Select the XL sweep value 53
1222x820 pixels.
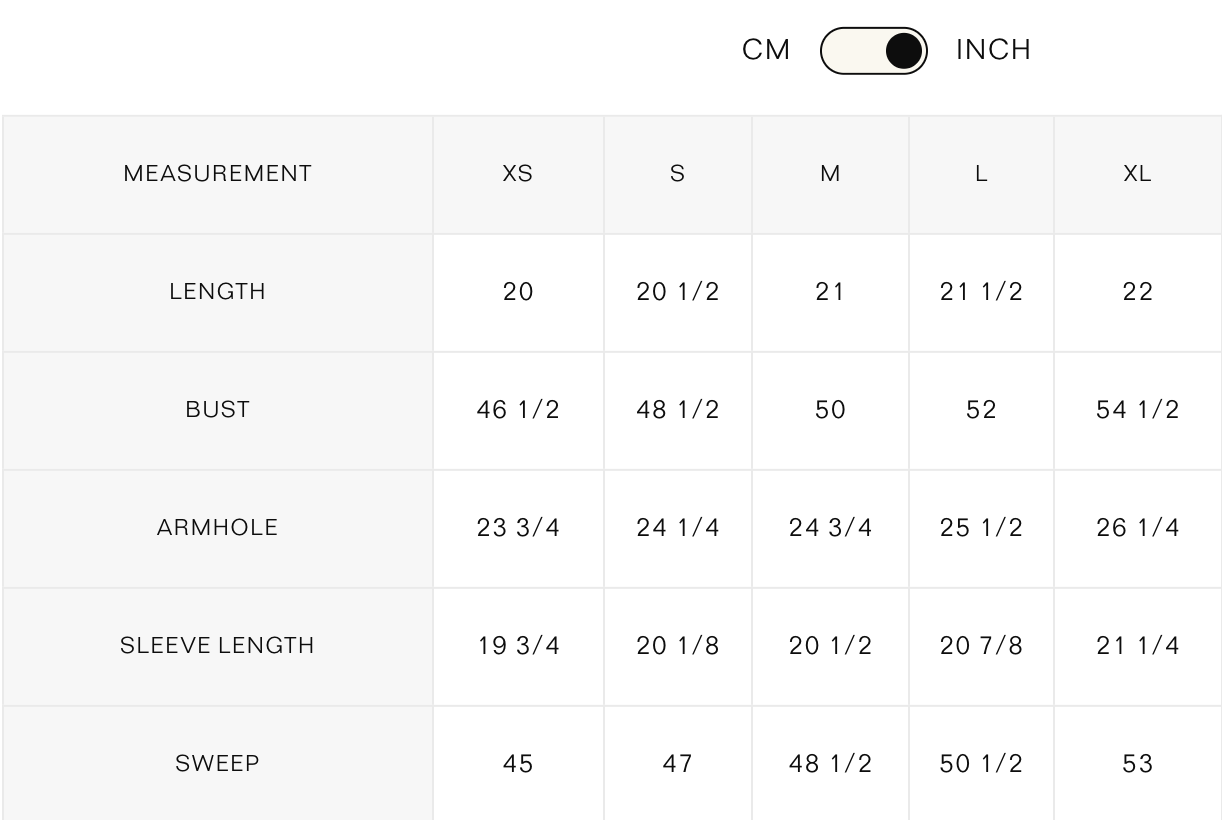(1138, 764)
